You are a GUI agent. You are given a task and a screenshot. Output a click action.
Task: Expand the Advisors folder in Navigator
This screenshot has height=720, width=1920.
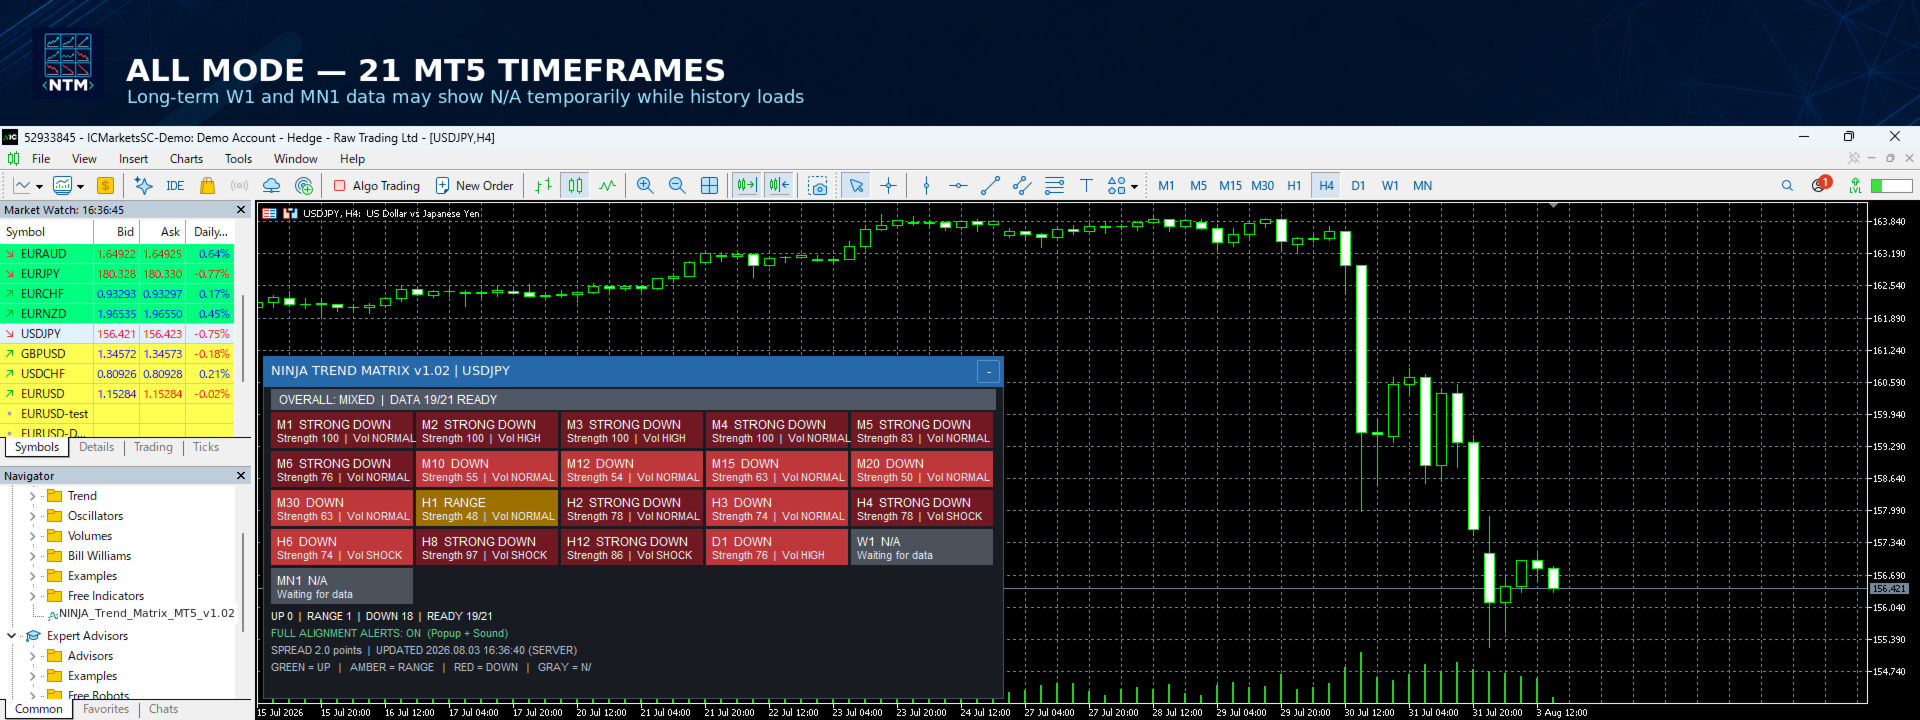tap(33, 656)
